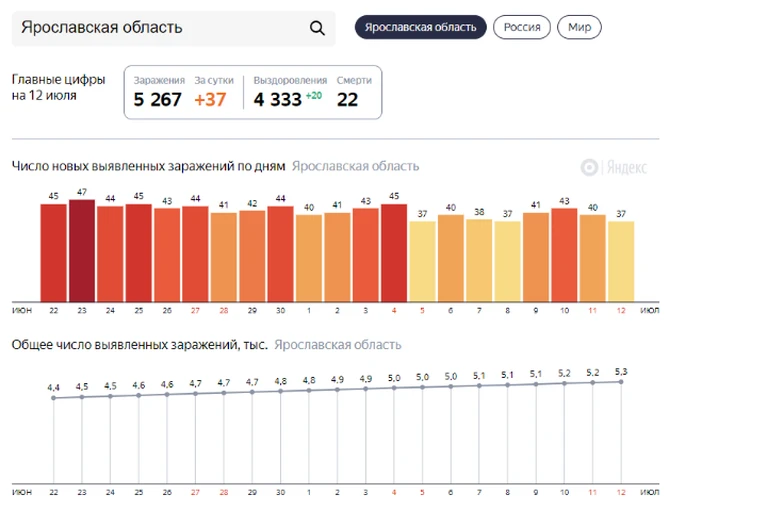The height and width of the screenshot is (511, 767).
Task: Click the gray Ярославская область label beside total chart title
Action: 338,345
